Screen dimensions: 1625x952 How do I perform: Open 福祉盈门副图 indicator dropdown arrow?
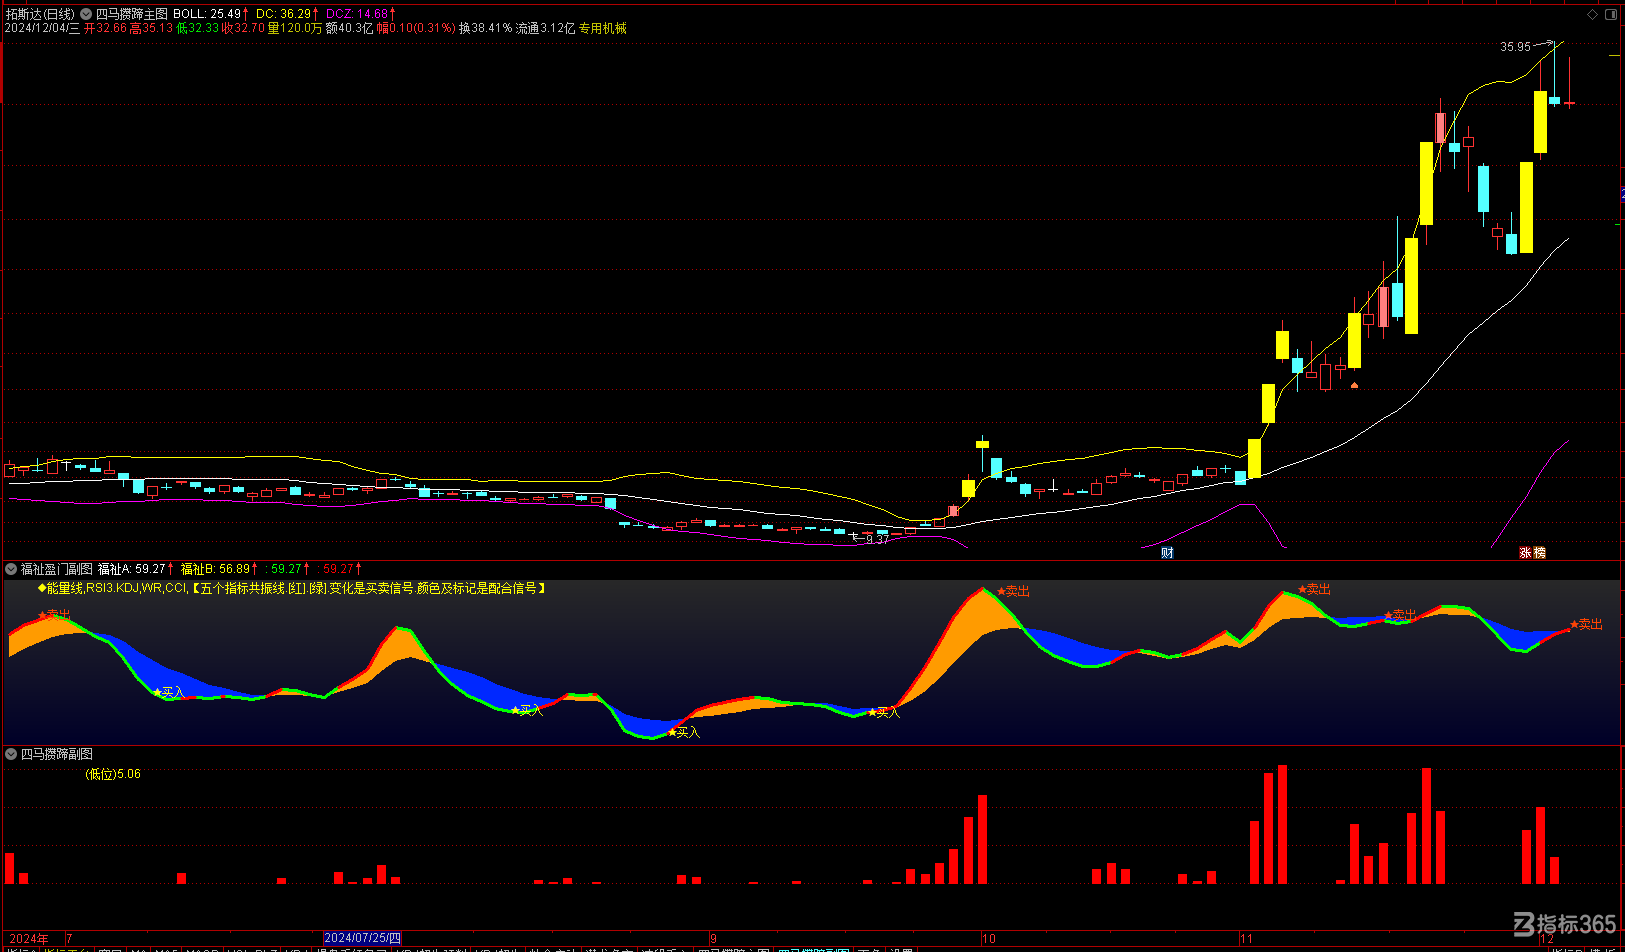11,569
